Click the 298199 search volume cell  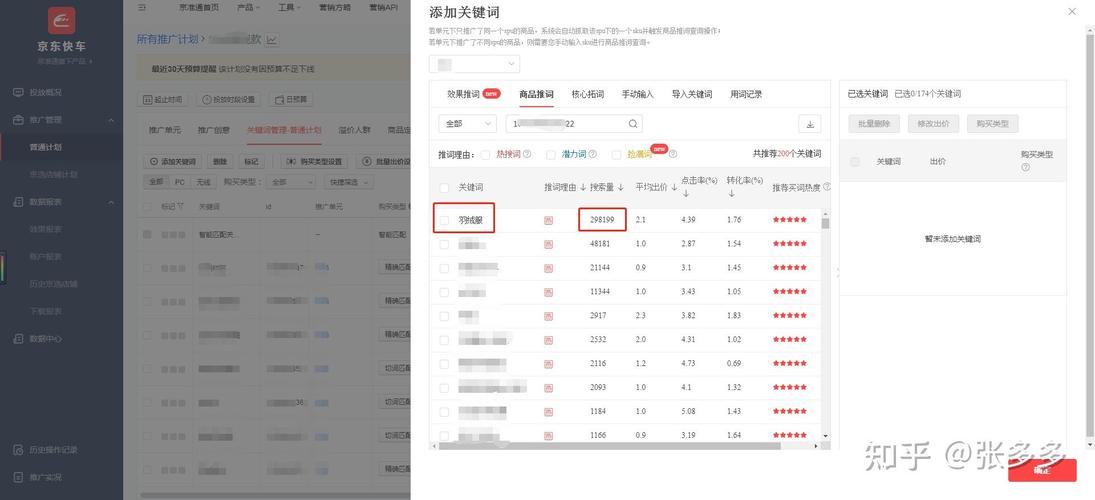602,220
